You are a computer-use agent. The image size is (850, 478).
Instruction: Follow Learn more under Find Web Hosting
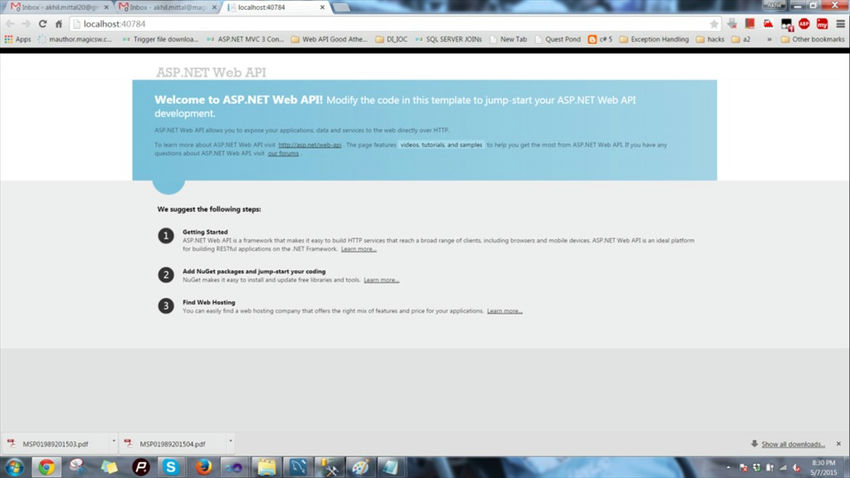point(504,311)
